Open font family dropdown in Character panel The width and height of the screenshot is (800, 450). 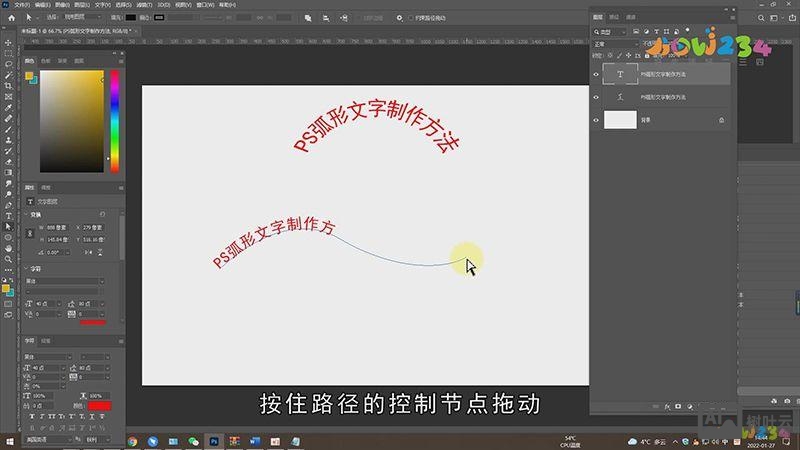coord(48,357)
